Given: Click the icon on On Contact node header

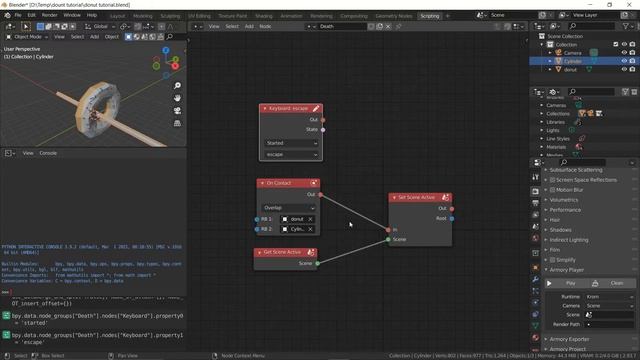Looking at the screenshot, I should coord(313,183).
